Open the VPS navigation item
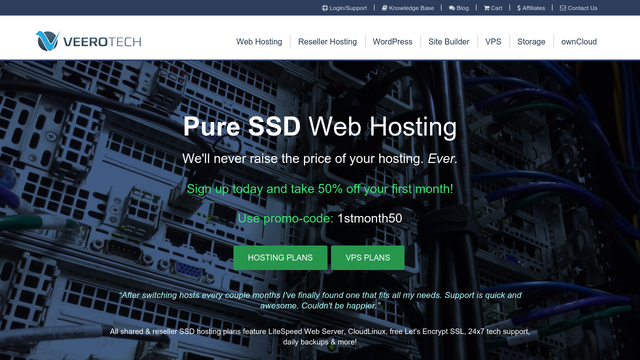 tap(493, 42)
